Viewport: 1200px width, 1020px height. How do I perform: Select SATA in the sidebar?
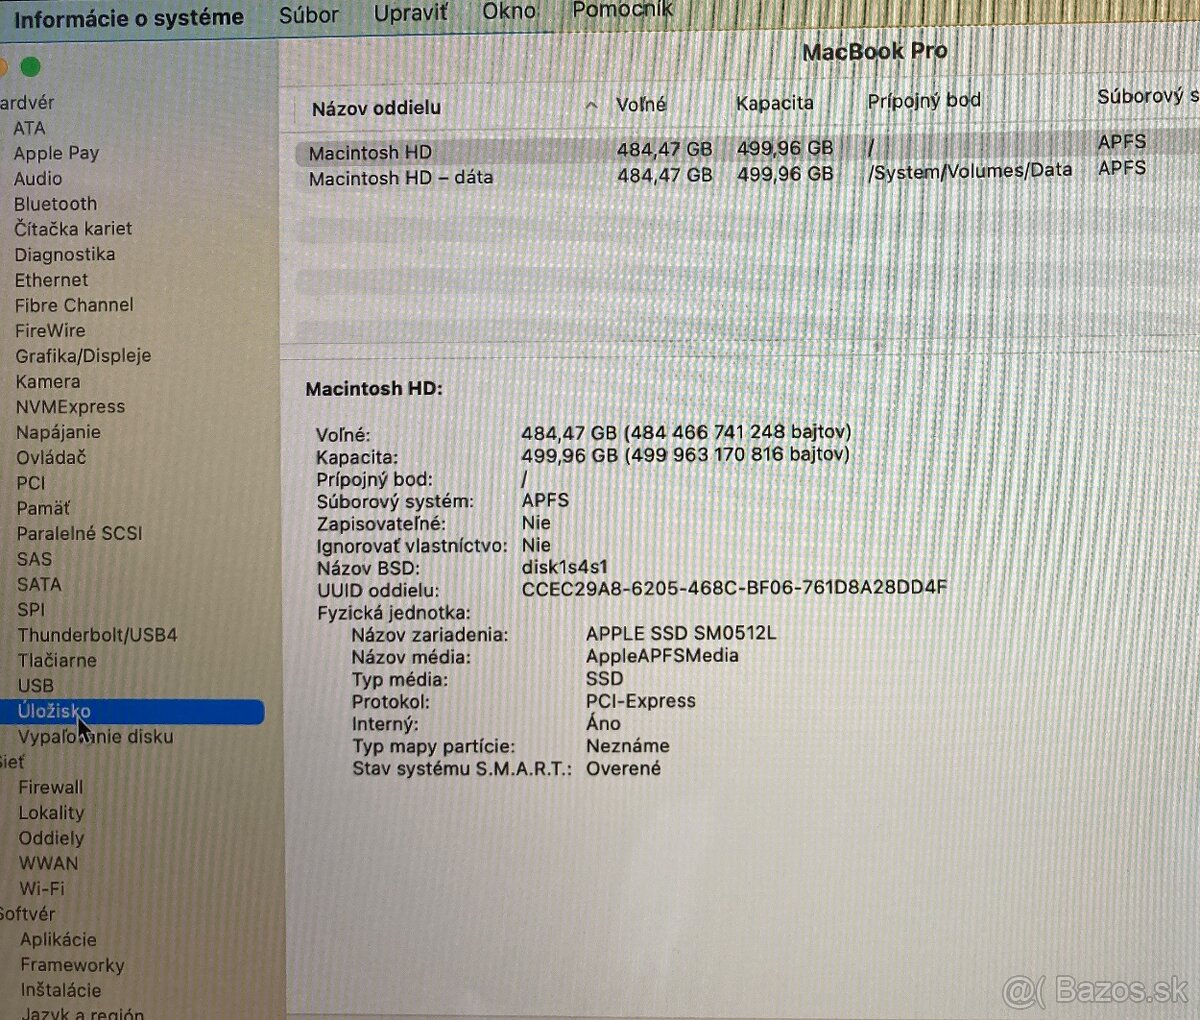coord(39,584)
